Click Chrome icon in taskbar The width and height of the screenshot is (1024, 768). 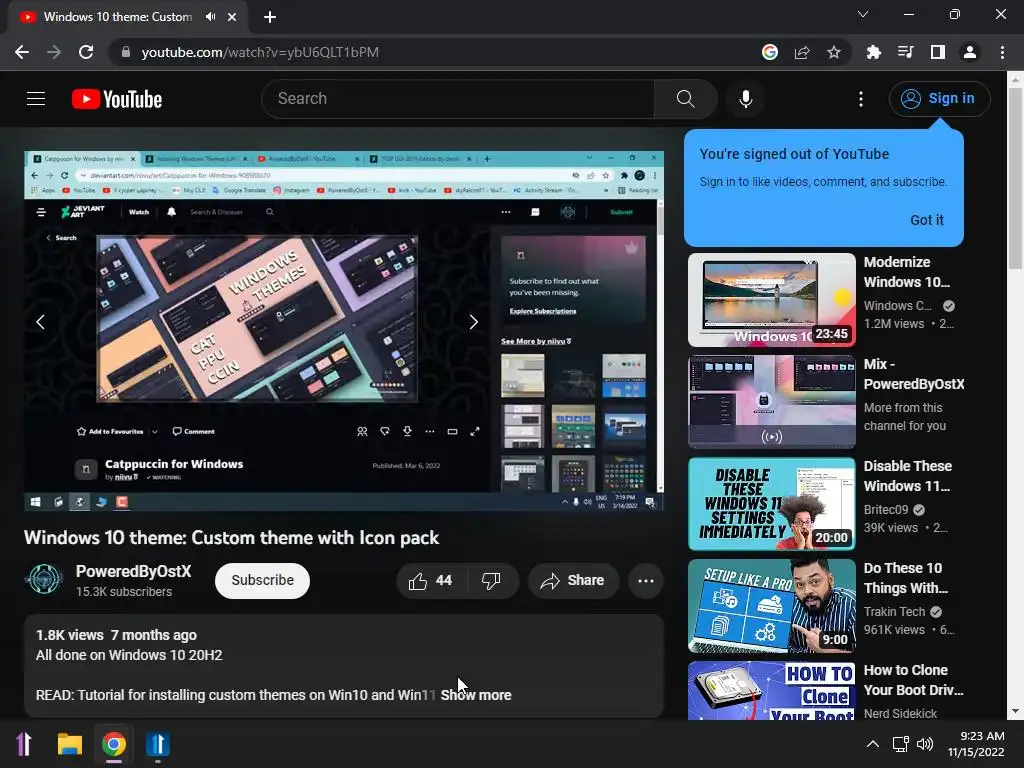114,744
